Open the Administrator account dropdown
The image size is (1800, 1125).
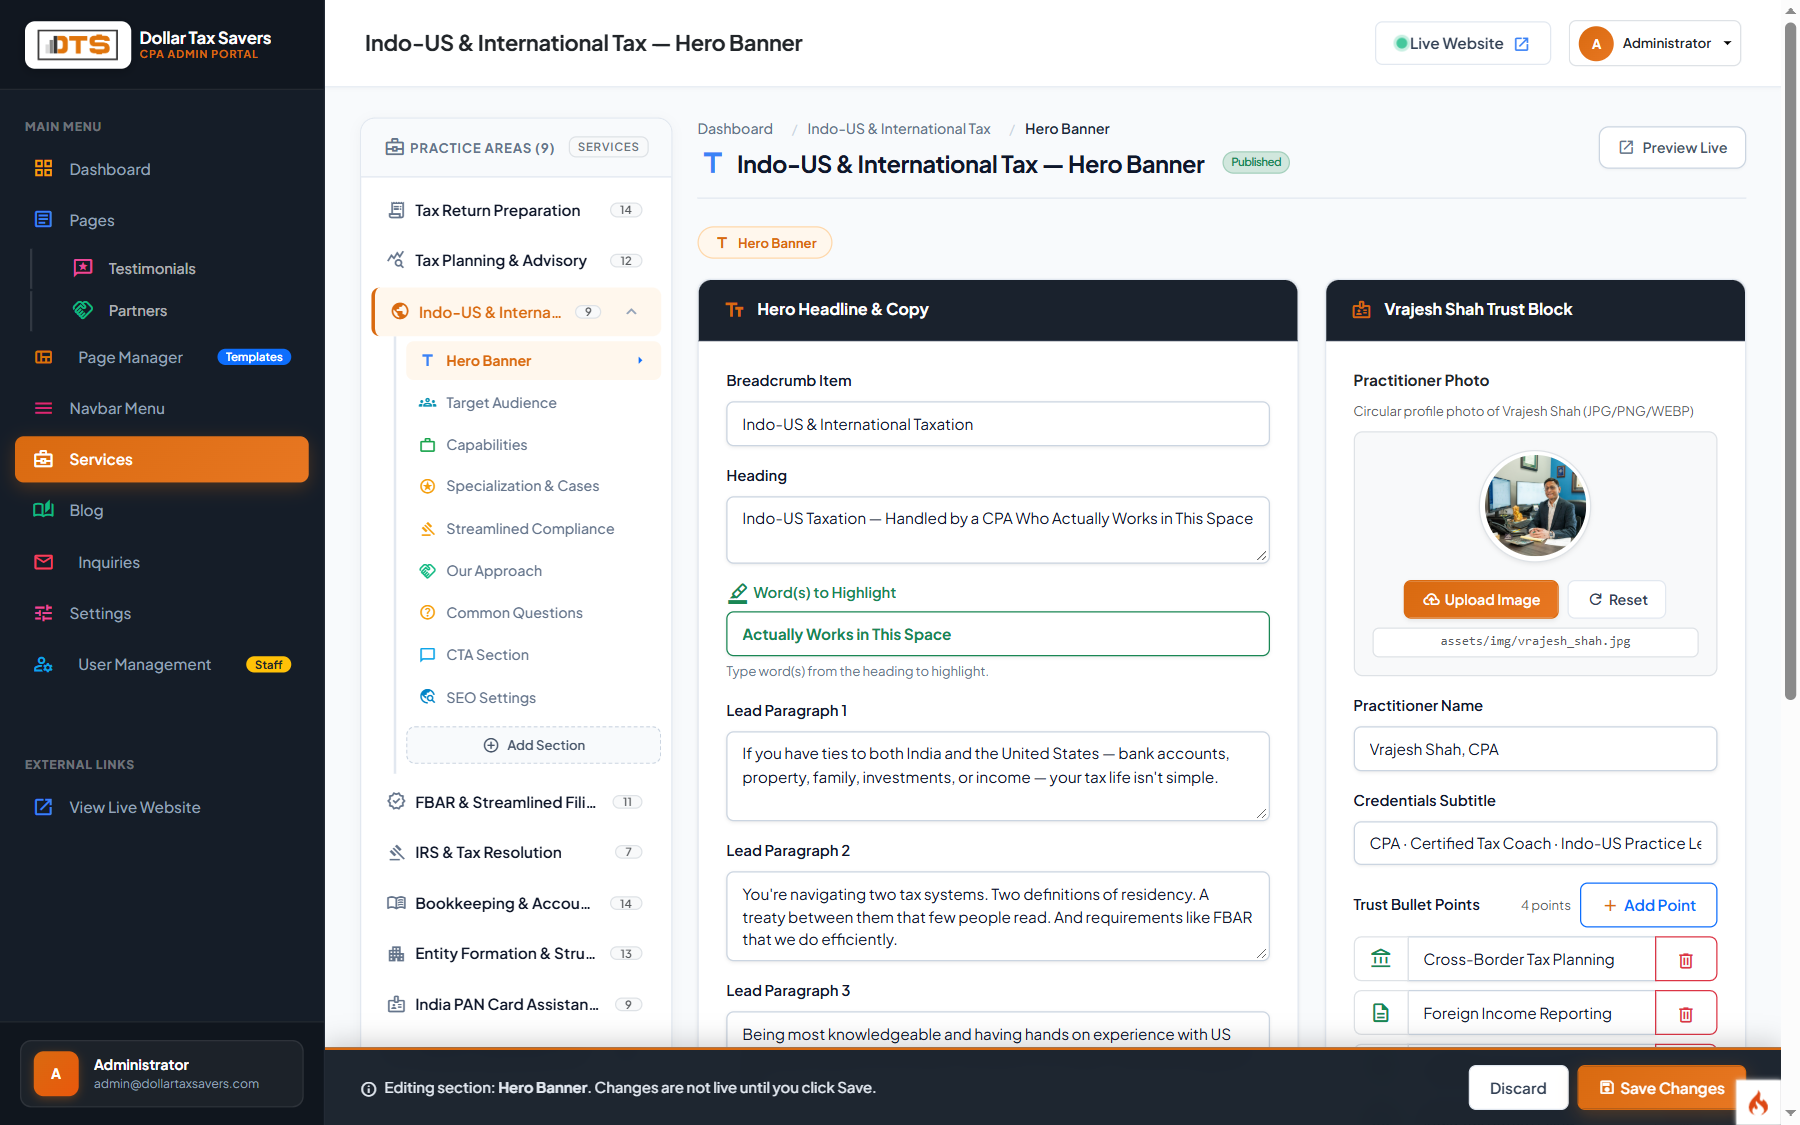pos(1655,43)
